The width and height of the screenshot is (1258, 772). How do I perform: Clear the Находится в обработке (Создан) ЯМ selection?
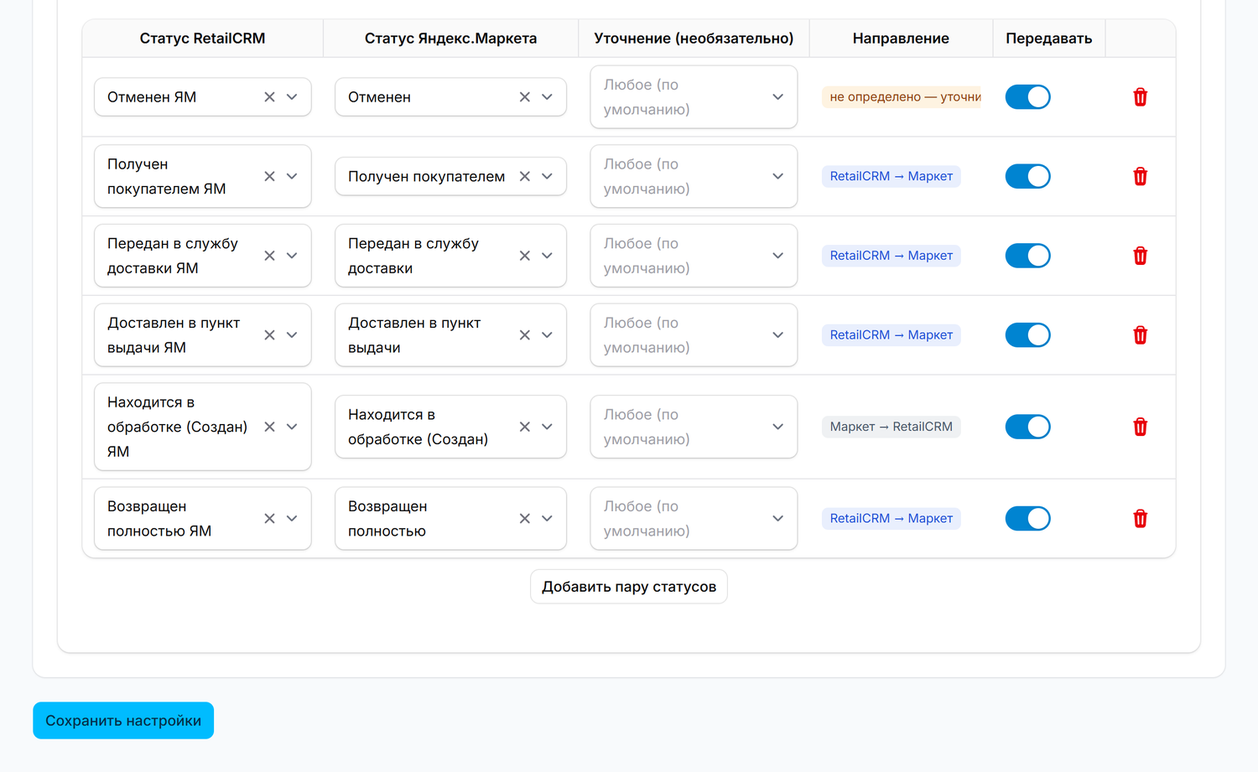click(x=269, y=427)
